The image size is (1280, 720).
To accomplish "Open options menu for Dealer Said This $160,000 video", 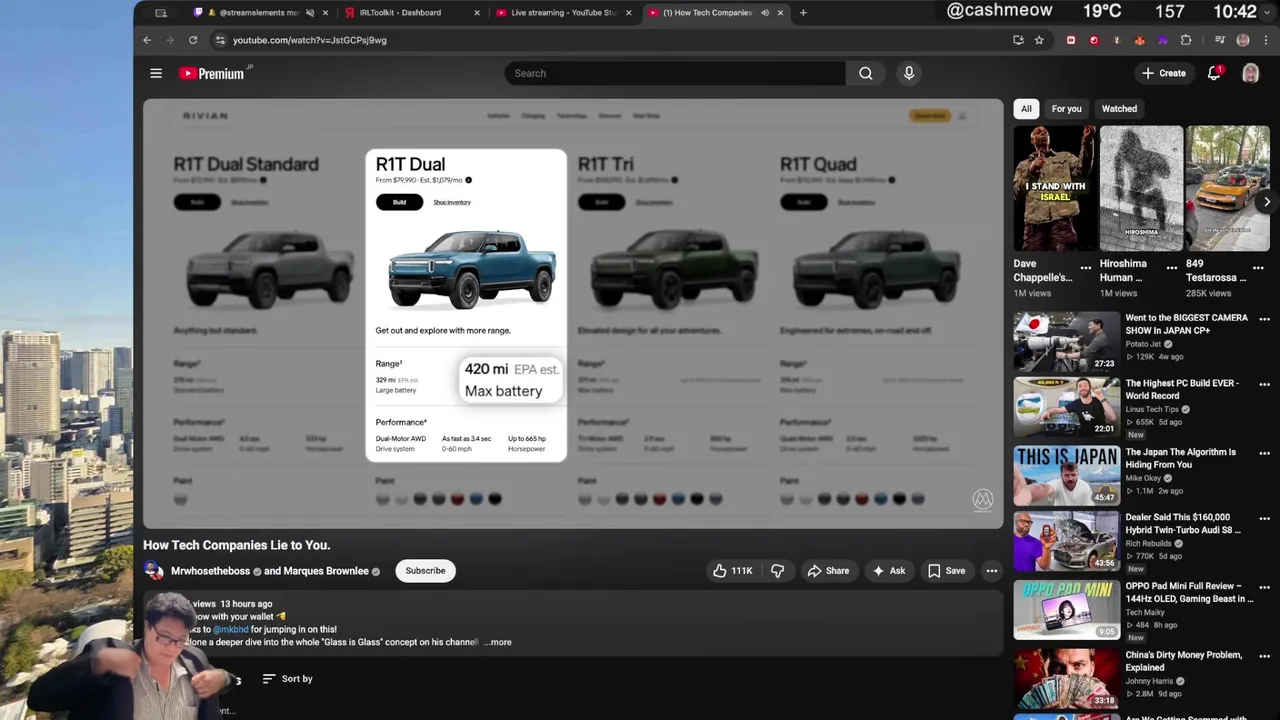I will click(1264, 519).
